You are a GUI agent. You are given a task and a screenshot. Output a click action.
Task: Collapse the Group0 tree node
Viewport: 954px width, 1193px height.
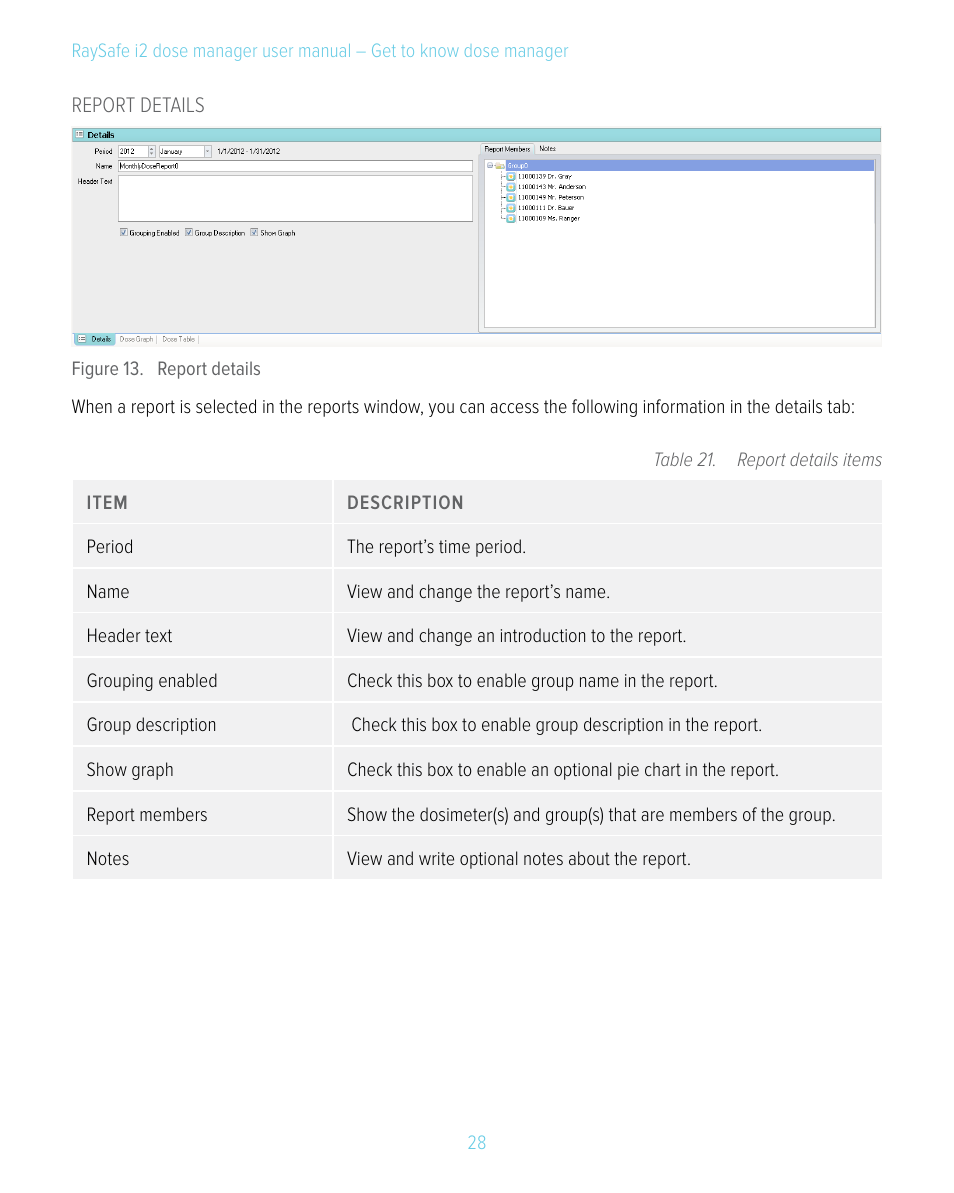(x=490, y=165)
